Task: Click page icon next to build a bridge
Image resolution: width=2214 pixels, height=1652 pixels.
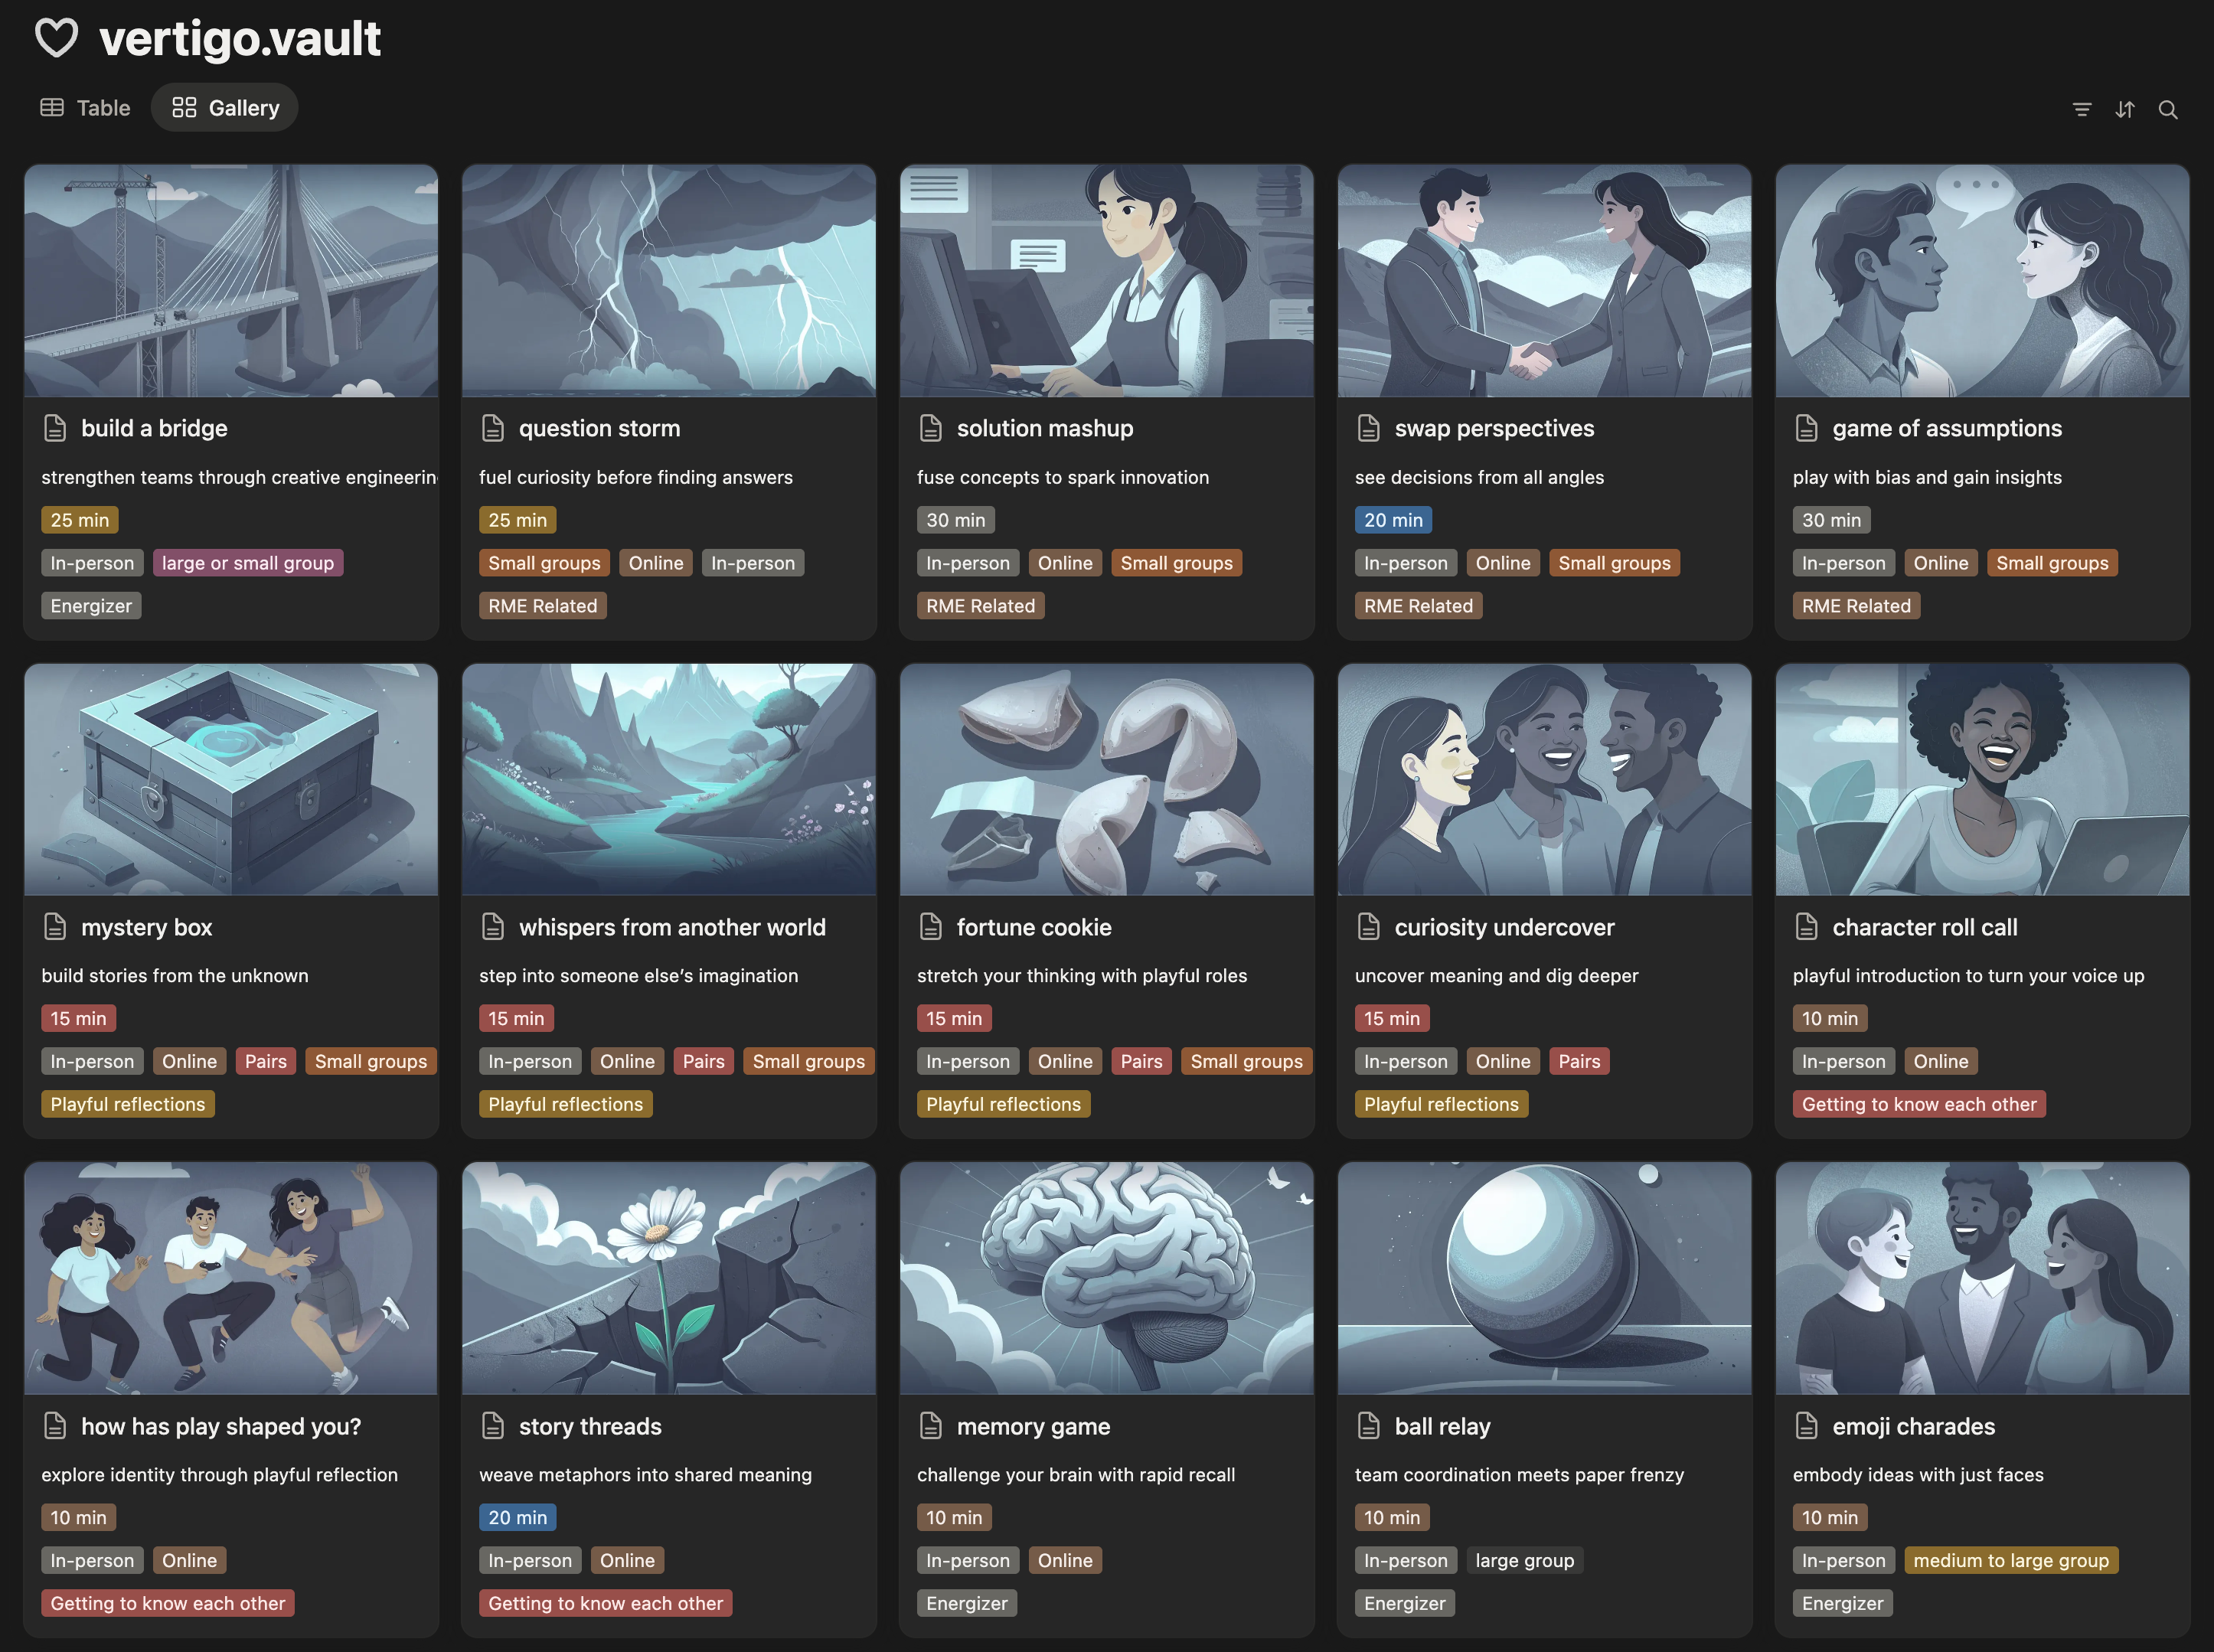Action: (x=55, y=428)
